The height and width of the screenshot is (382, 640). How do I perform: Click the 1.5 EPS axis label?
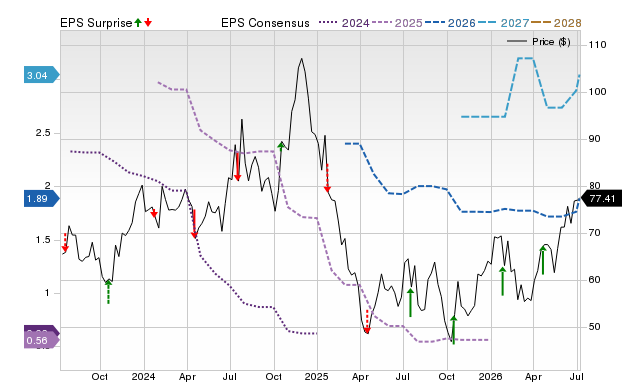click(43, 240)
